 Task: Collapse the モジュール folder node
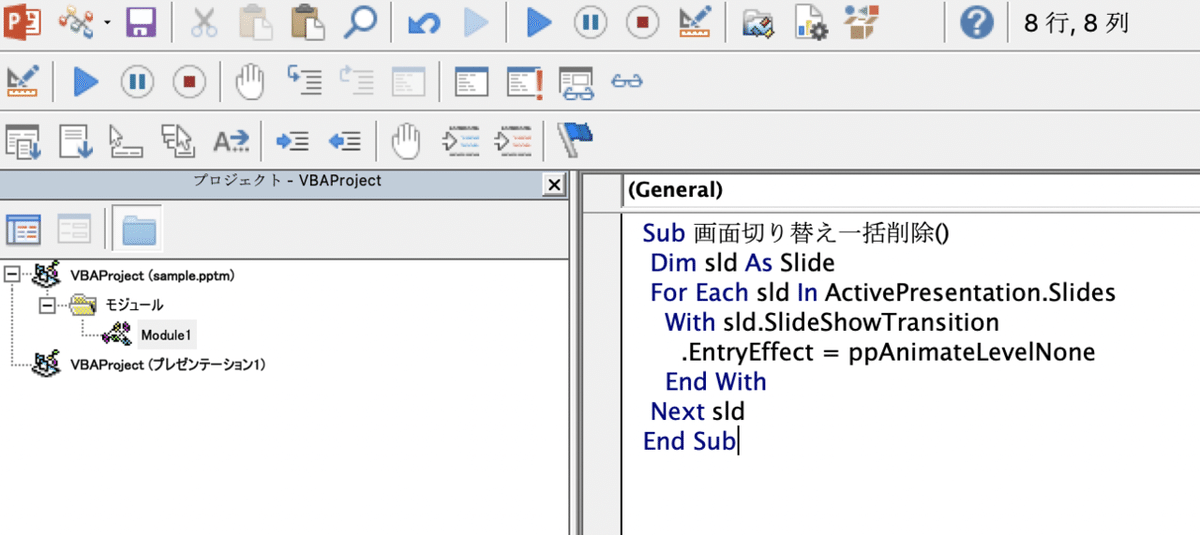point(45,305)
